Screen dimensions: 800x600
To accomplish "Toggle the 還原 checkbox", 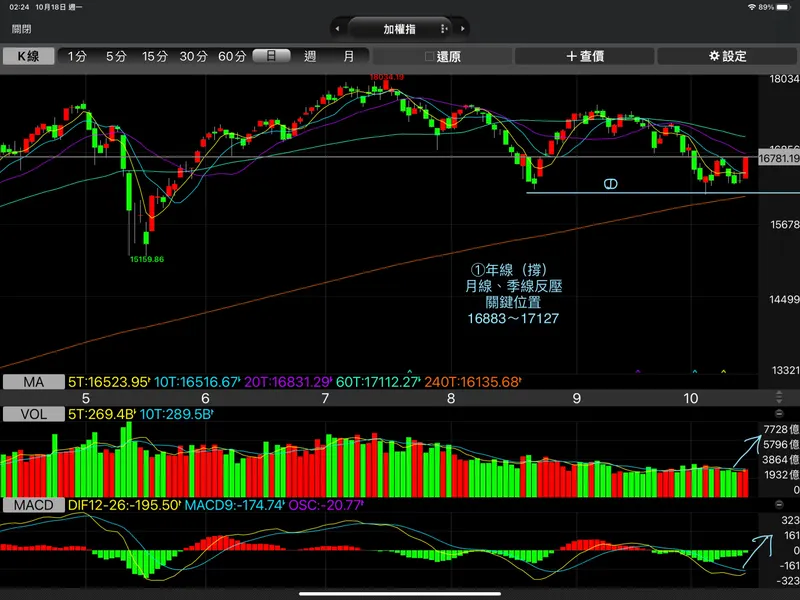I will pos(430,56).
